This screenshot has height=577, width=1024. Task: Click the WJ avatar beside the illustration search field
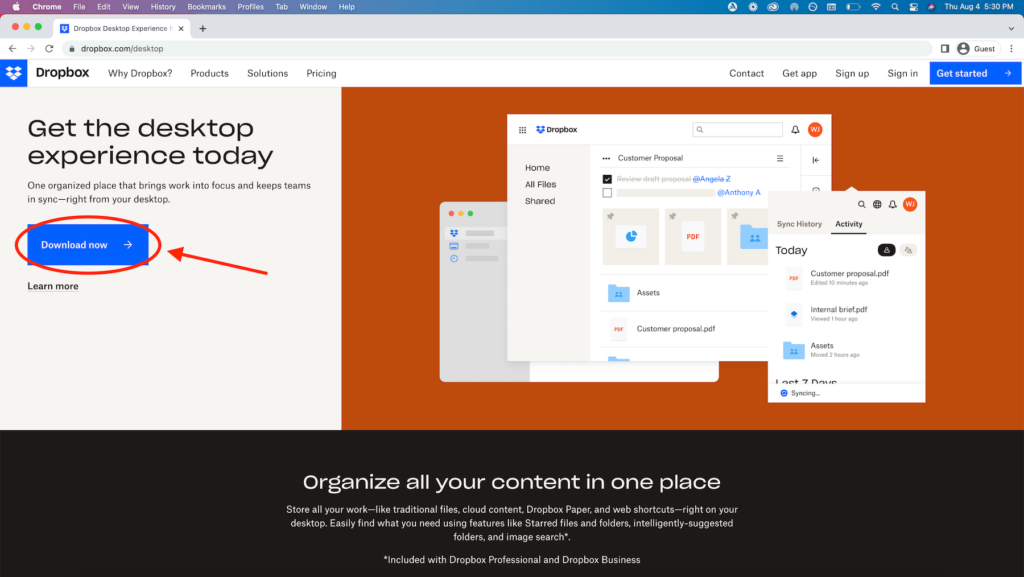815,130
